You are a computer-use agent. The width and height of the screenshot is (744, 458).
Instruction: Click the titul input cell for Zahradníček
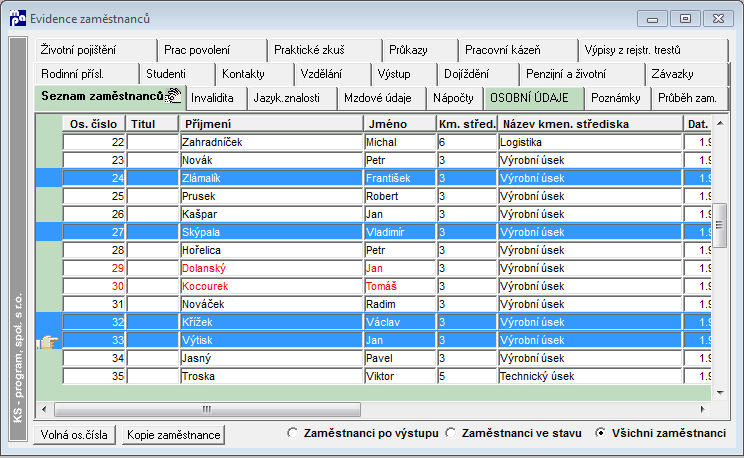point(152,142)
